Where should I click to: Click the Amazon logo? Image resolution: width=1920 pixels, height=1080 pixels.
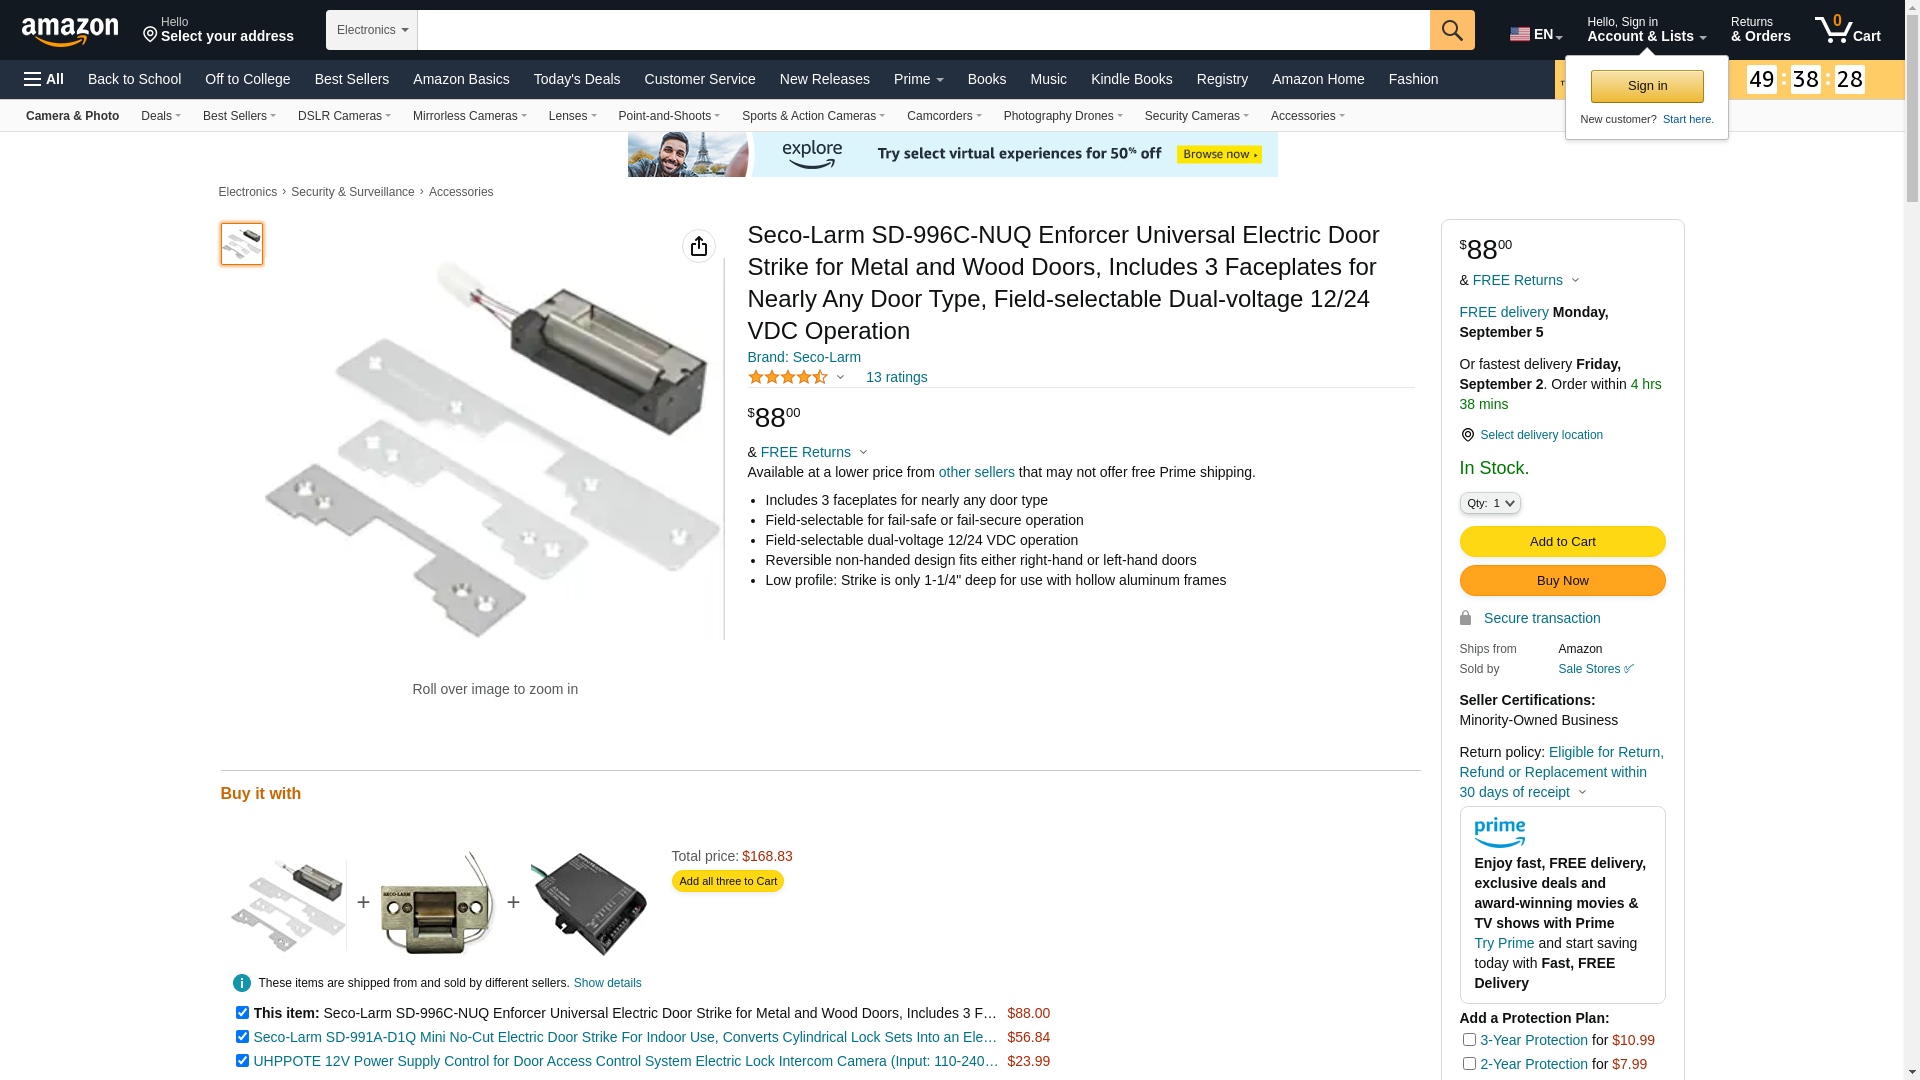(70, 32)
